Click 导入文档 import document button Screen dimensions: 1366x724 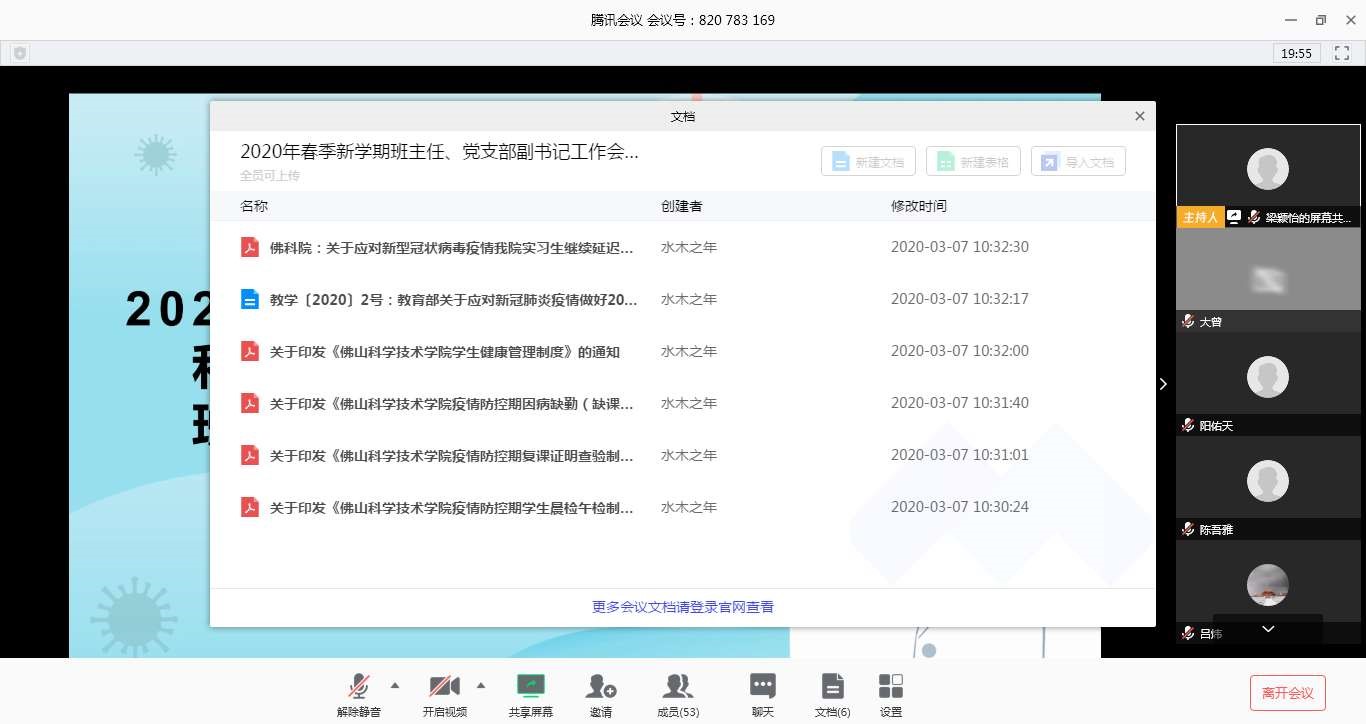point(1078,161)
